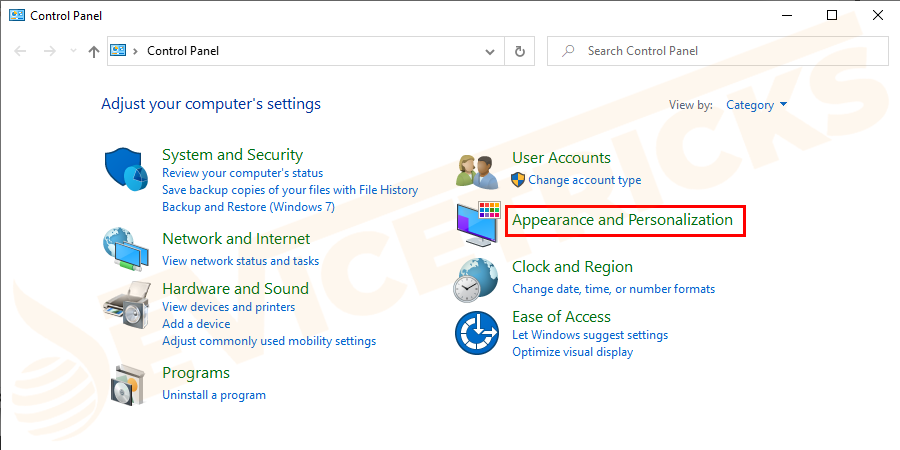Screen dimensions: 900x450
Task: Refresh the Control Panel view
Action: click(x=519, y=51)
